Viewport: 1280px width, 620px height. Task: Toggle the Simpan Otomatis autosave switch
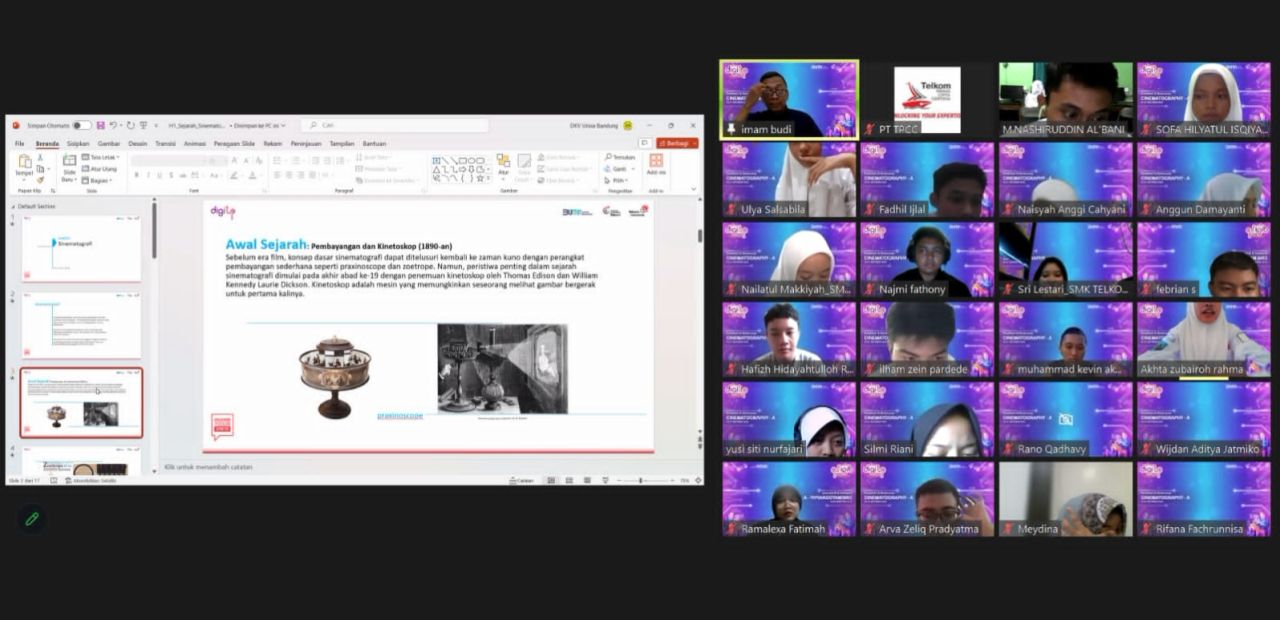coord(81,125)
